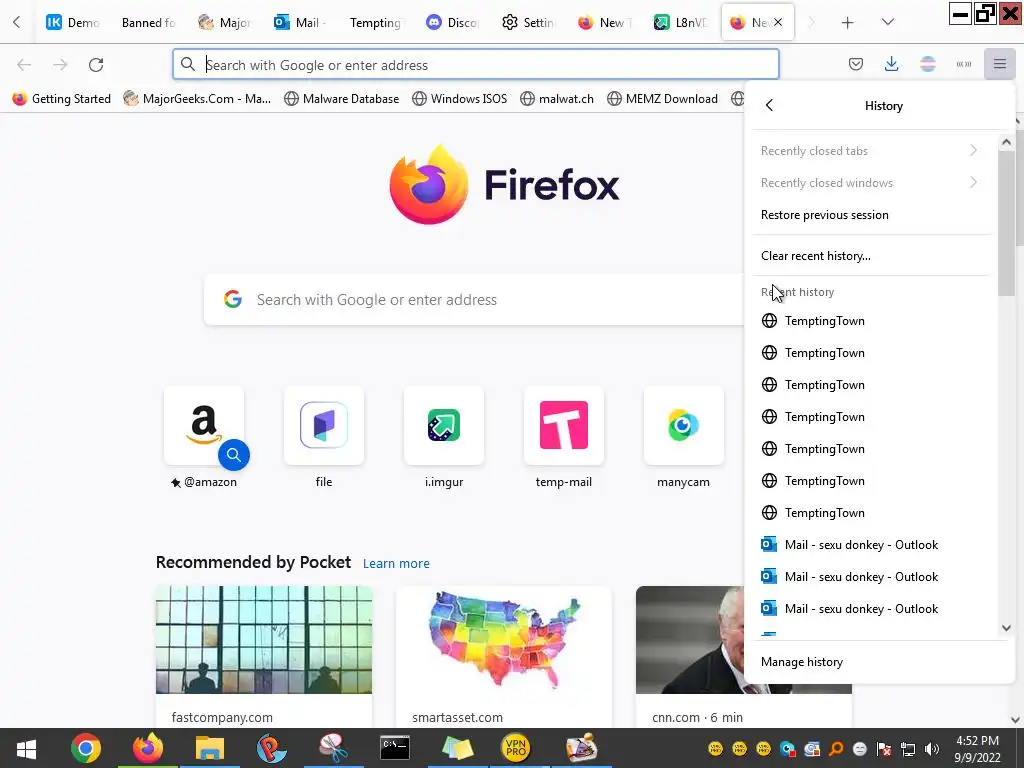Open the cnn.com Pocket story thumbnail
The image size is (1024, 768).
690,639
